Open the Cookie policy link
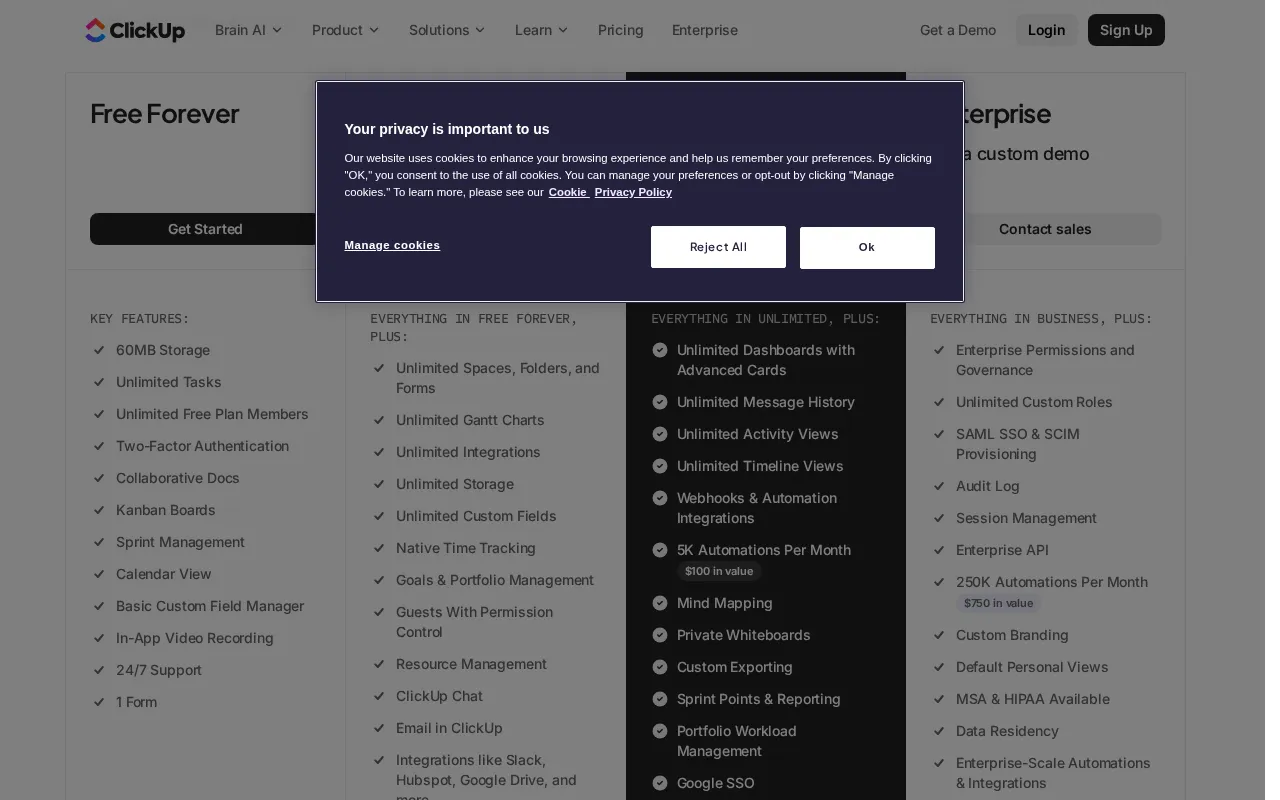 (x=568, y=192)
